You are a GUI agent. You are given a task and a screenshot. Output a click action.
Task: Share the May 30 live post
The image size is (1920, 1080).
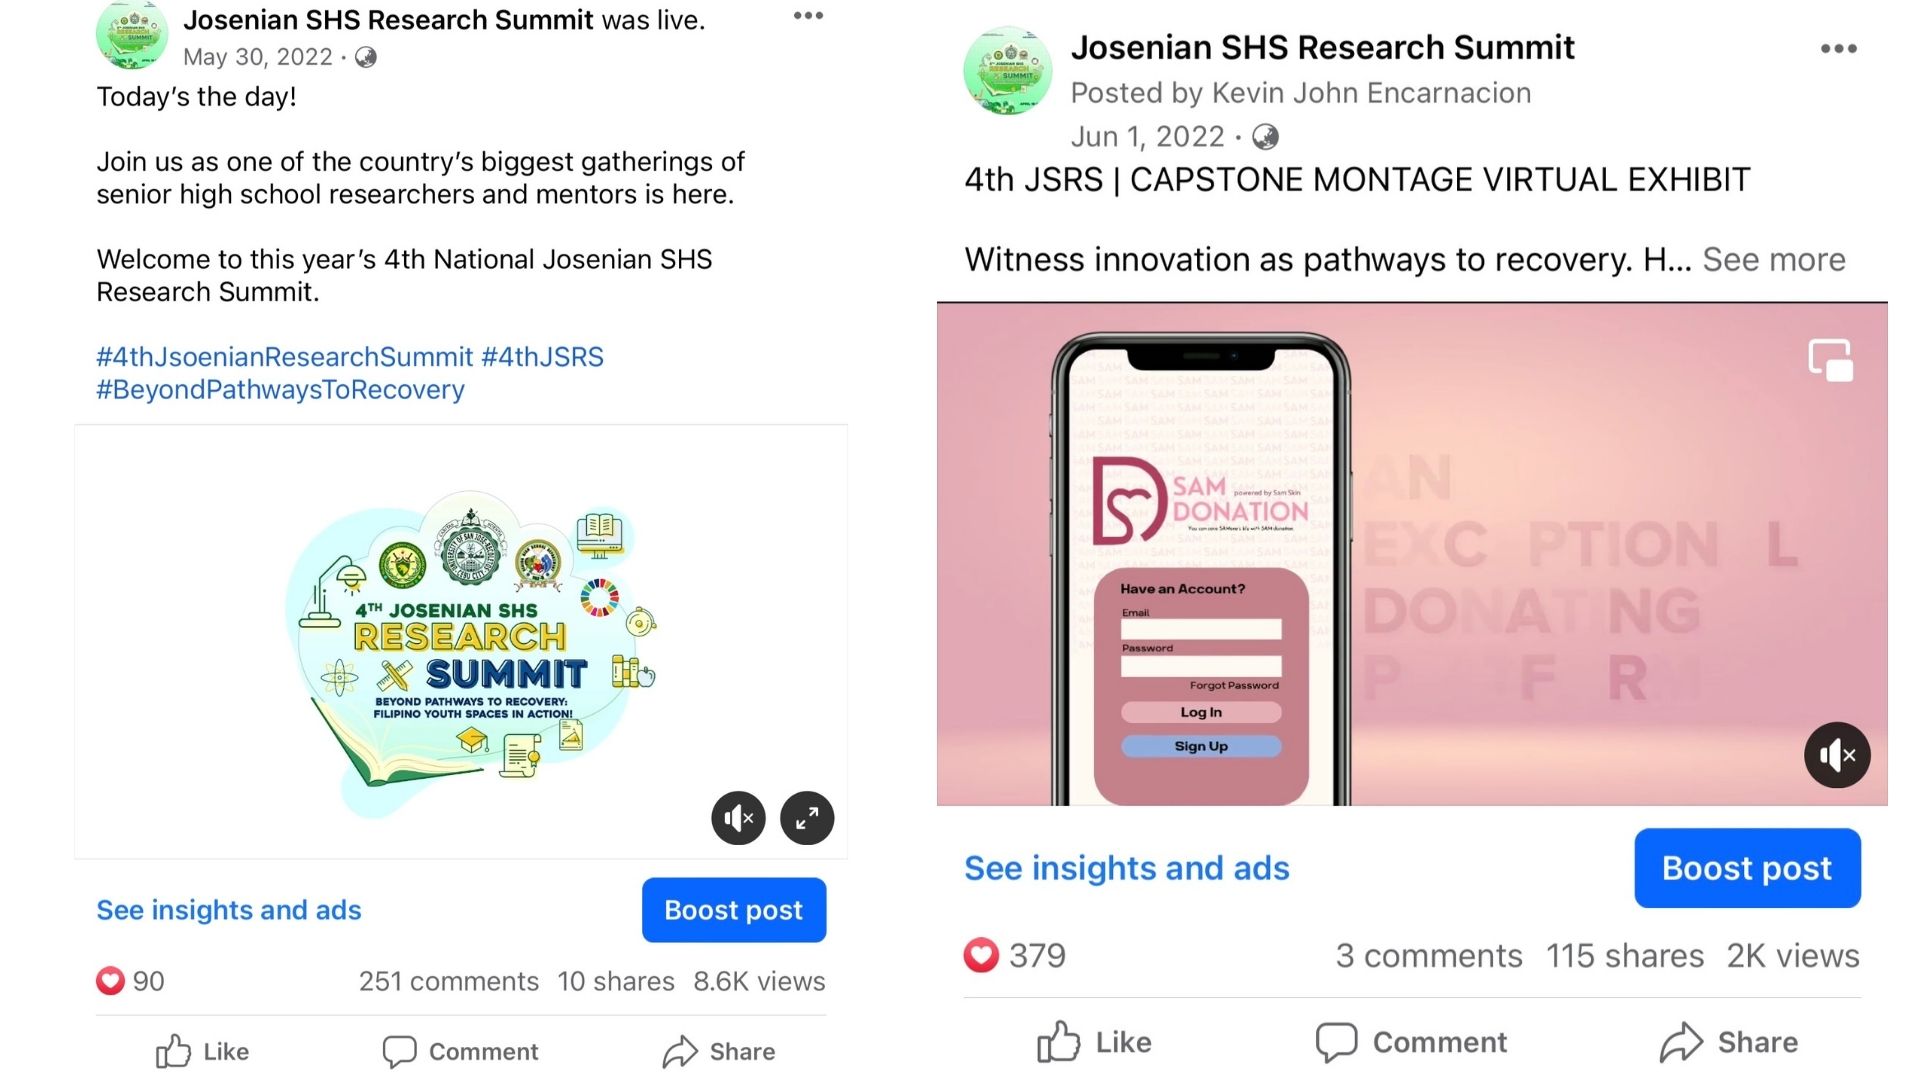coord(719,1052)
